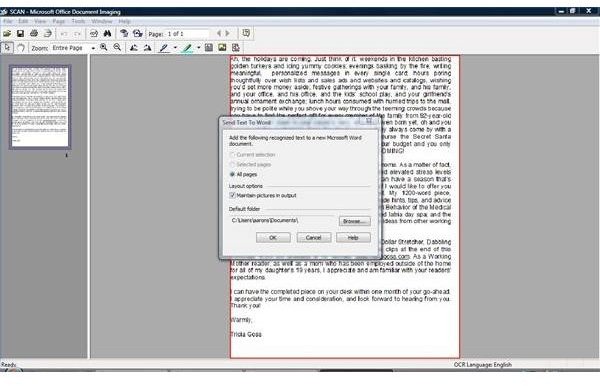Click the Browse button for default folder
The width and height of the screenshot is (600, 386).
pos(355,221)
